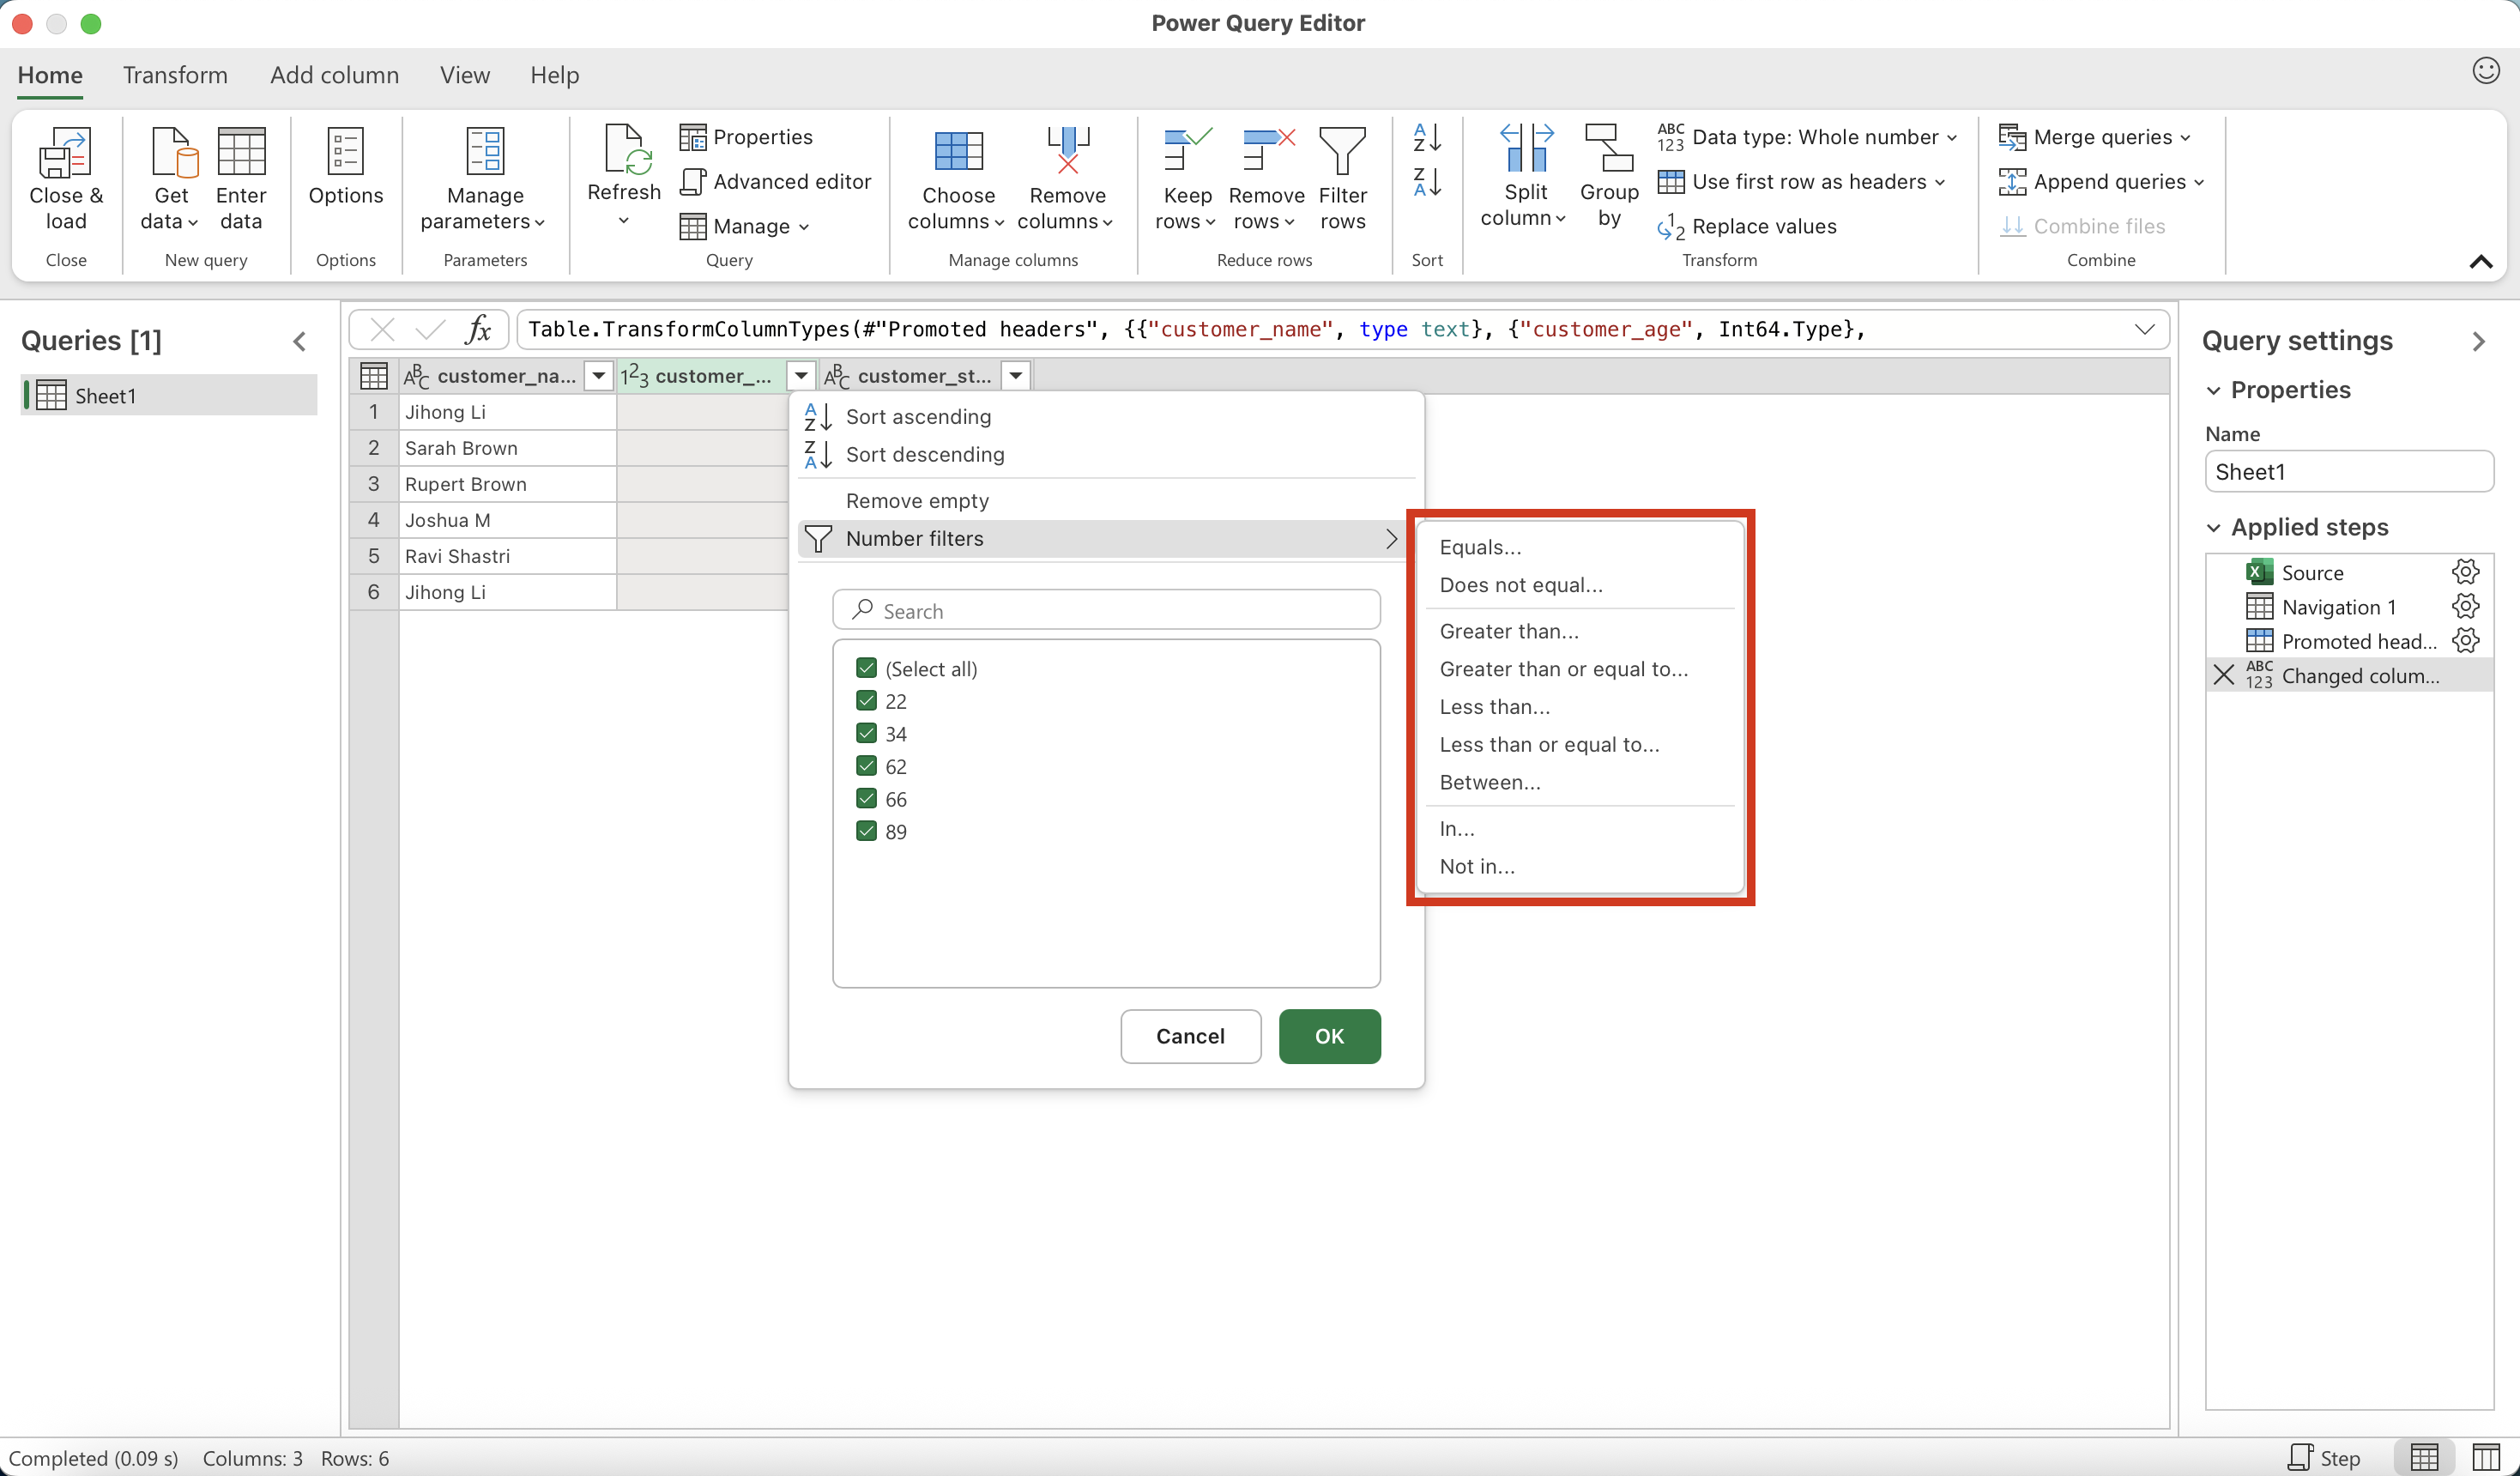Open the Advanced editor
This screenshot has width=2520, height=1476.
pyautogui.click(x=776, y=181)
